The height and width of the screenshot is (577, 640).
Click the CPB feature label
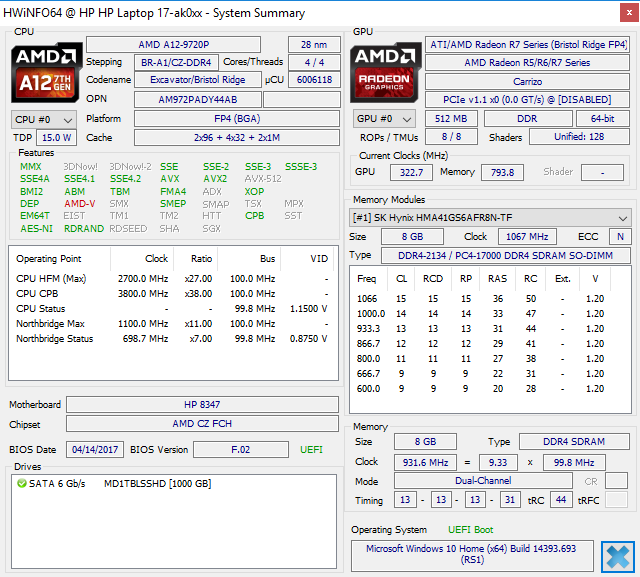coord(255,216)
